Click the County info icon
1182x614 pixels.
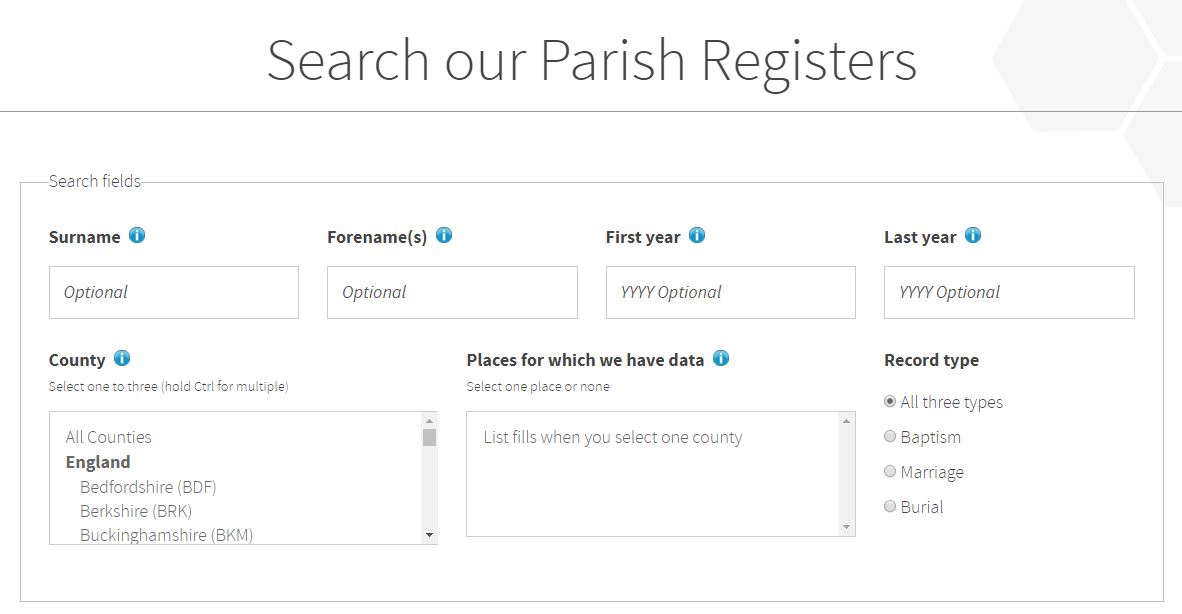122,358
